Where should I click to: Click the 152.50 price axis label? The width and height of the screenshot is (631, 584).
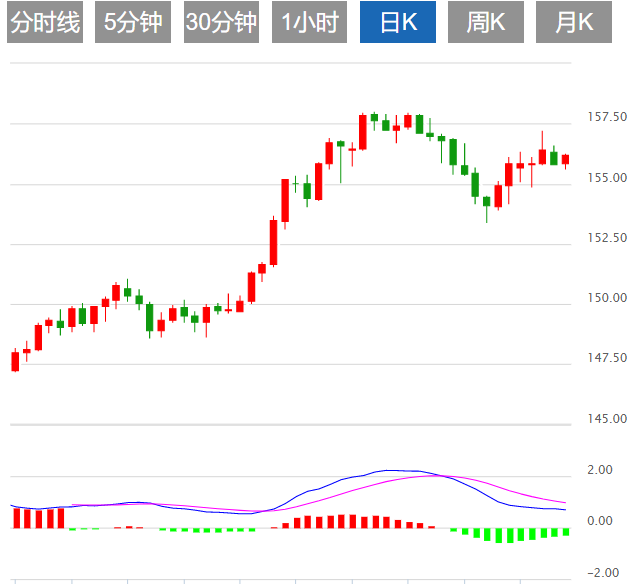pyautogui.click(x=607, y=237)
